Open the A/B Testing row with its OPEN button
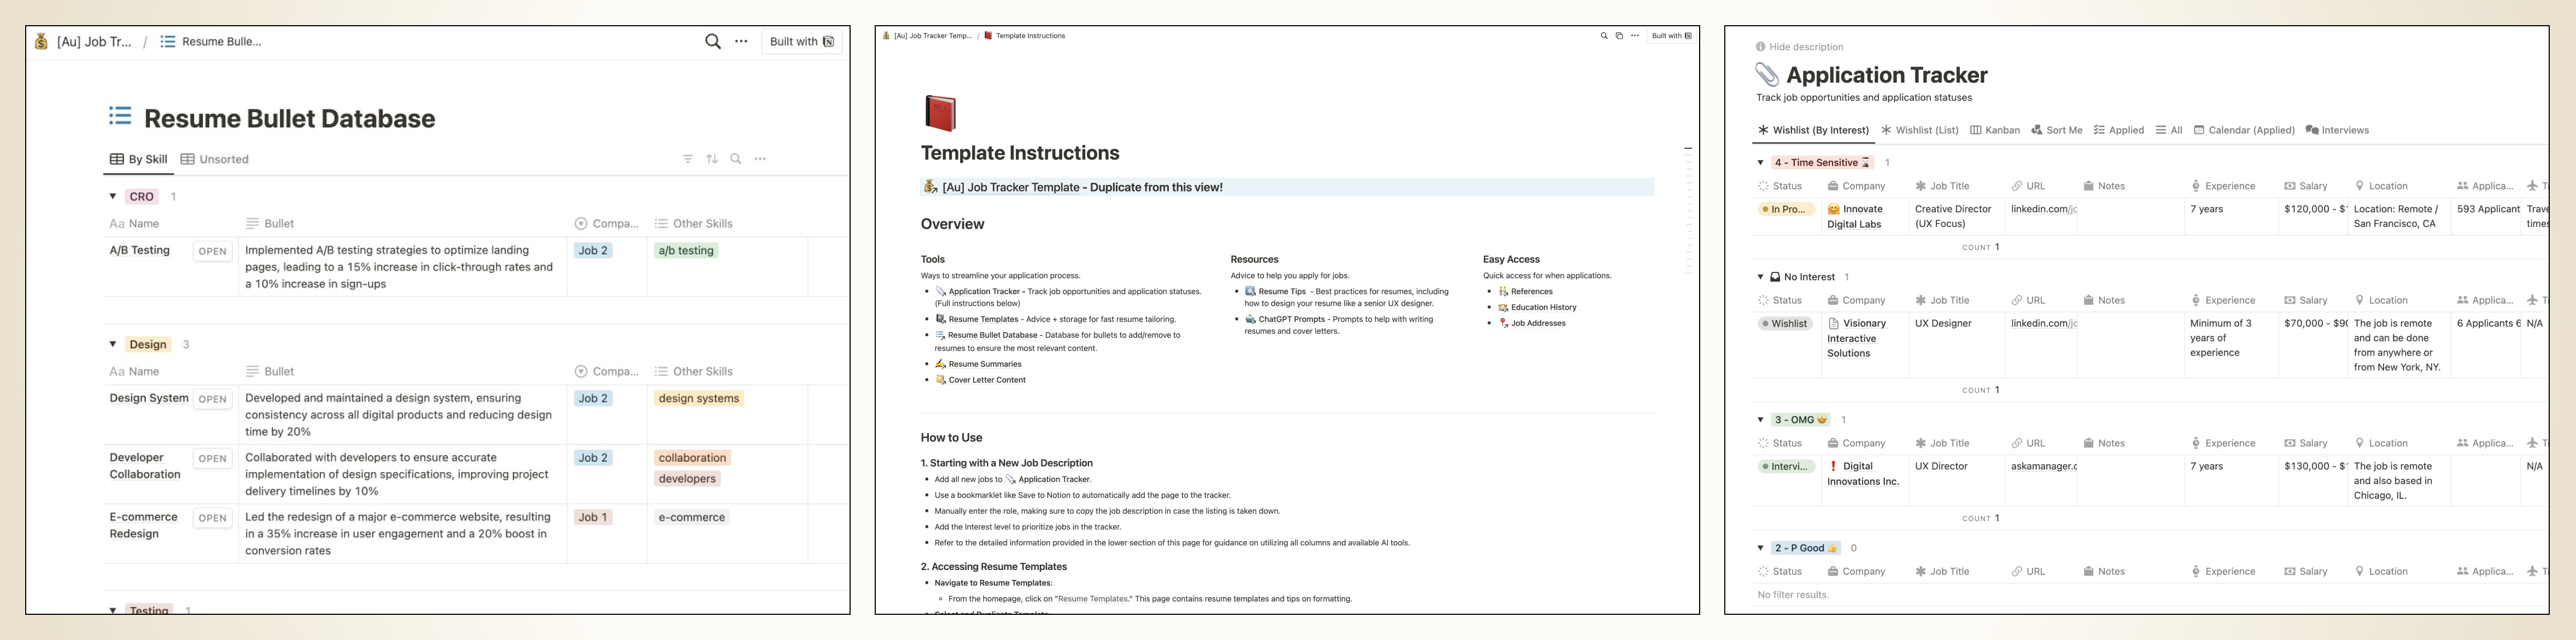 pos(212,250)
